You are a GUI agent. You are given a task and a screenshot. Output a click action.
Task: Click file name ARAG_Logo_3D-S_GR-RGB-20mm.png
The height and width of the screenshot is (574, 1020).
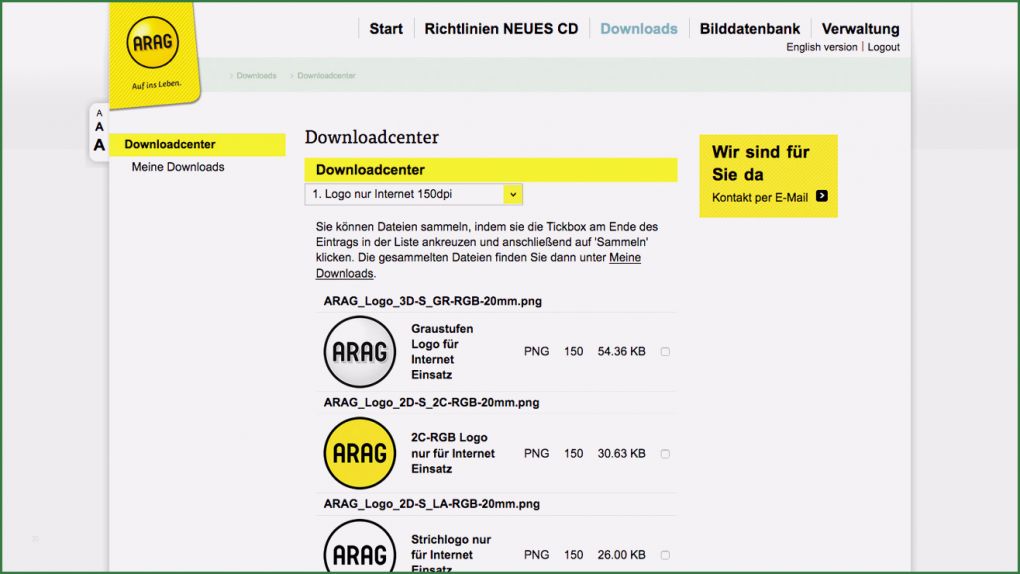click(433, 301)
